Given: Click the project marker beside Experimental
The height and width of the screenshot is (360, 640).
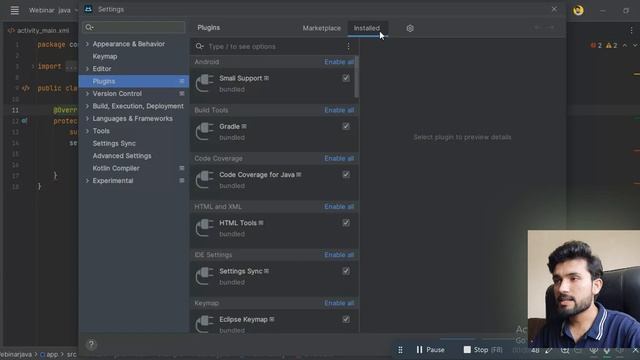Looking at the screenshot, I should click(x=182, y=180).
